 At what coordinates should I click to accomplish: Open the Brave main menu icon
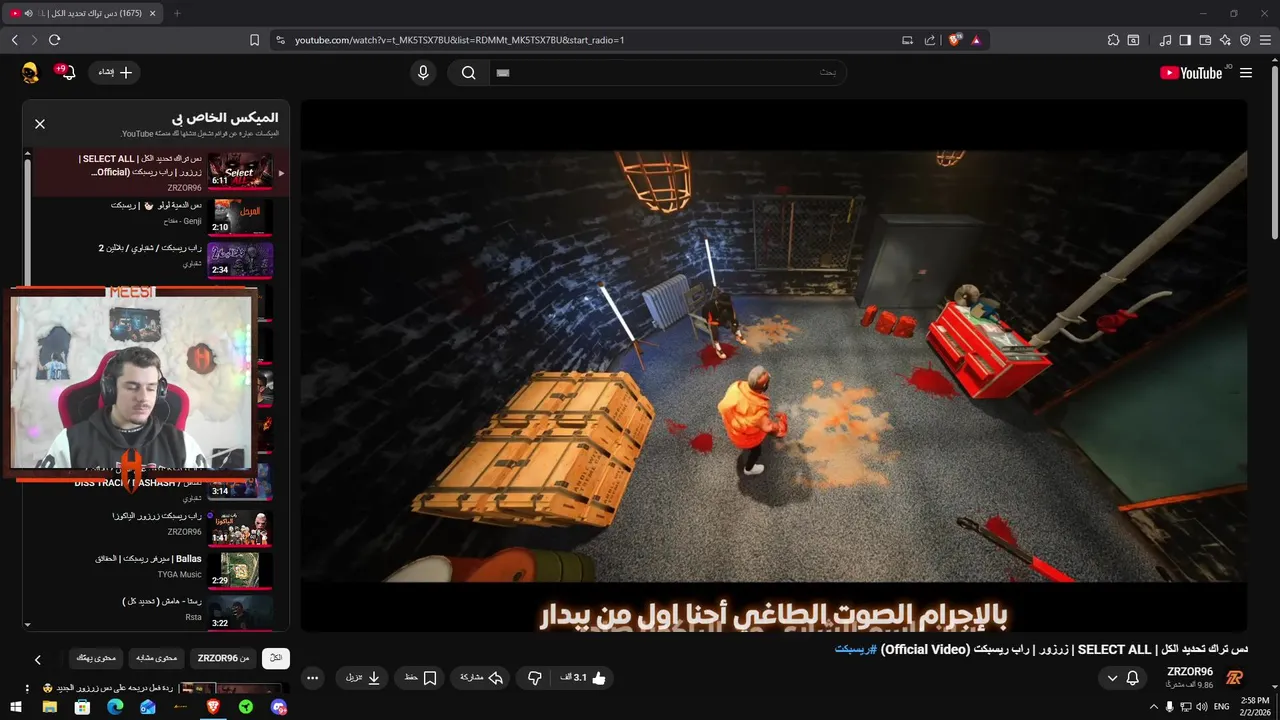pyautogui.click(x=1265, y=40)
